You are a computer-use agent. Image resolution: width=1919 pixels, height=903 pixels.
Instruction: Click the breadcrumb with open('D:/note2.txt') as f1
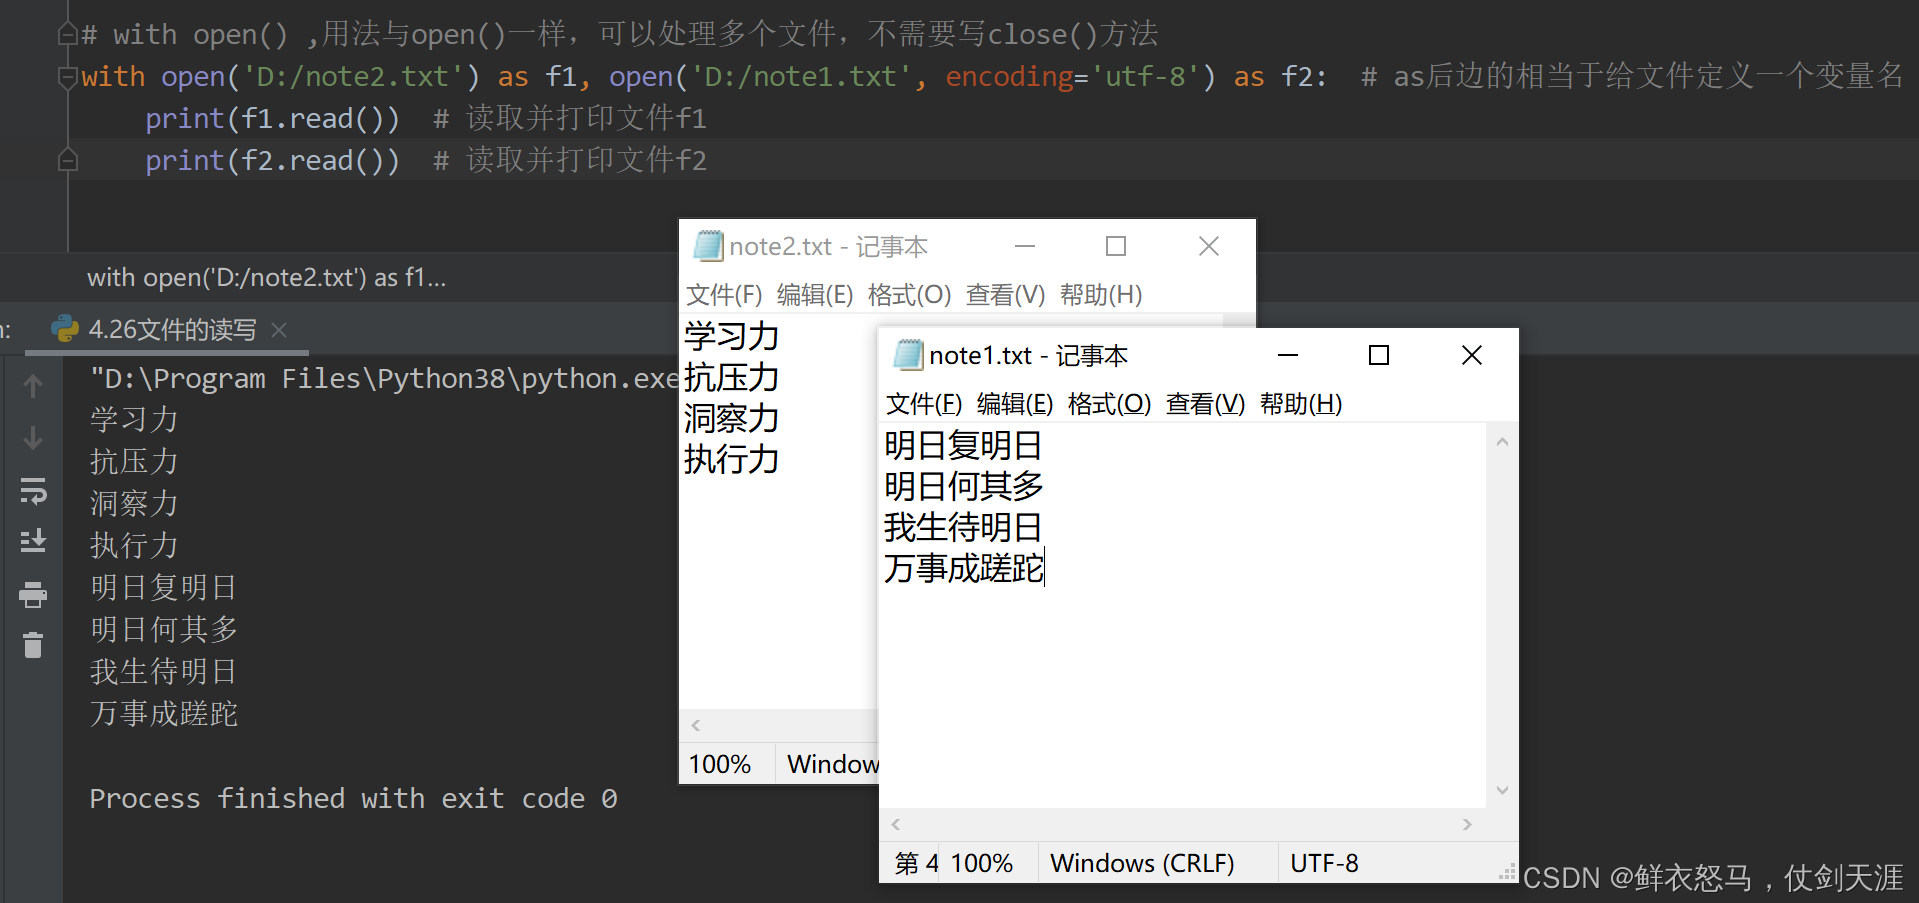point(266,278)
